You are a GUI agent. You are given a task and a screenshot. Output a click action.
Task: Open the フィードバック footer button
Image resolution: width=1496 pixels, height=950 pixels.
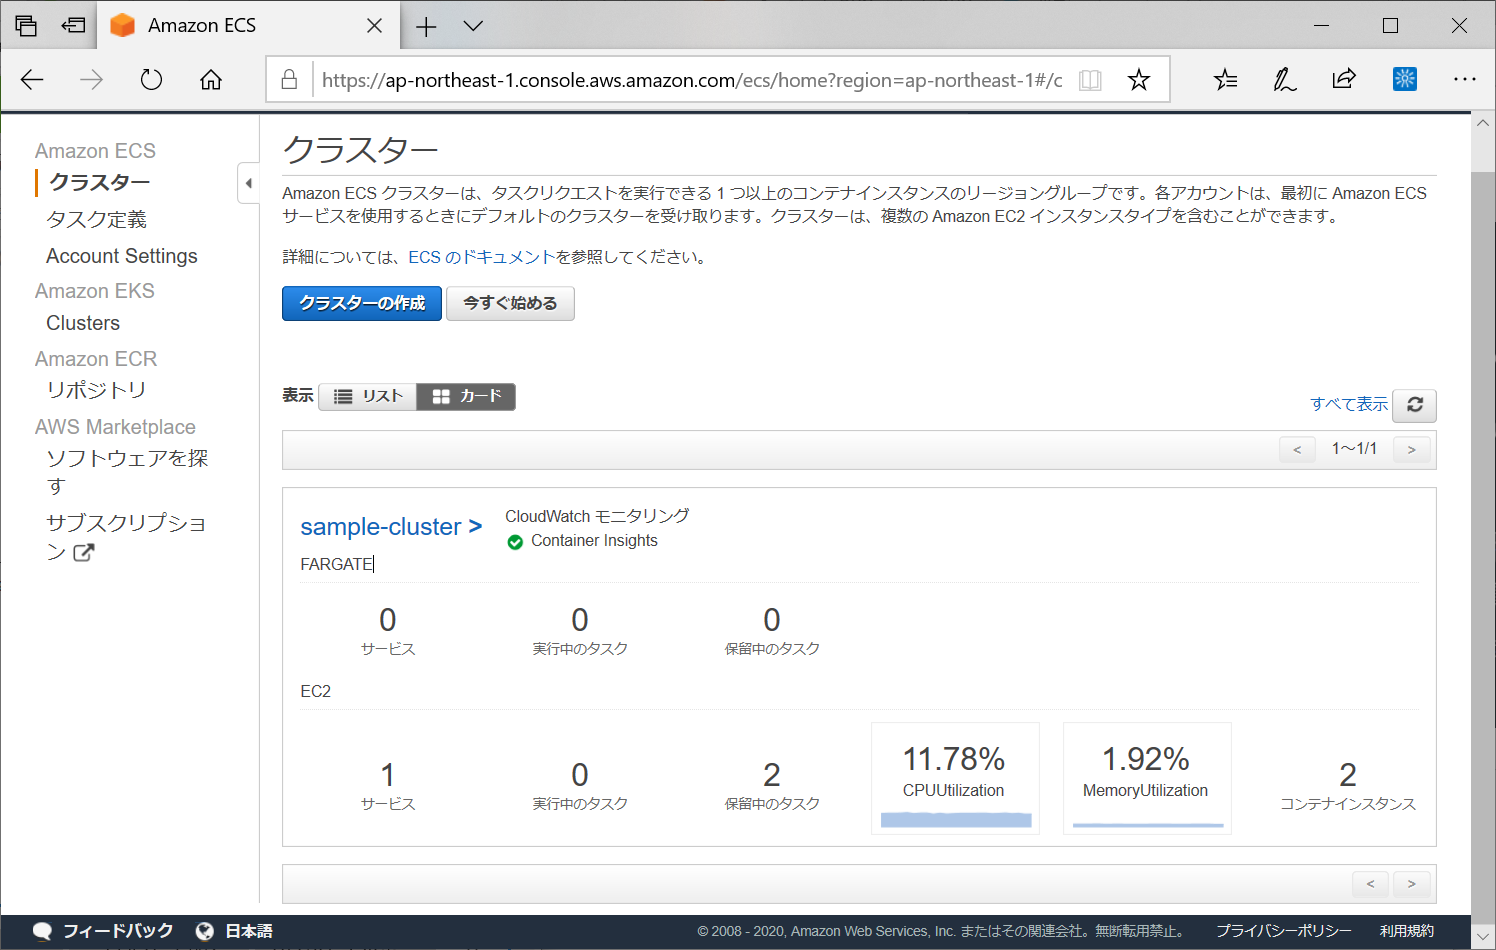pyautogui.click(x=118, y=931)
